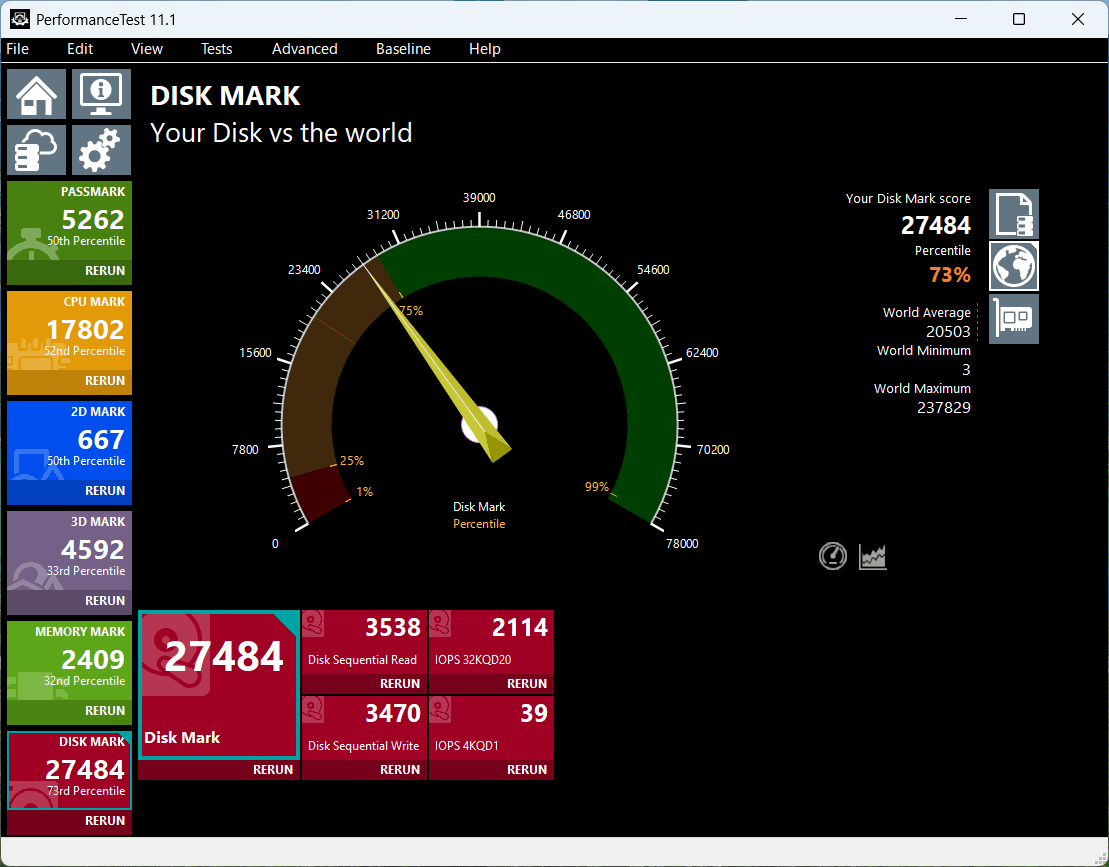Select the 2D Mark score tile
This screenshot has height=867, width=1109.
(69, 440)
